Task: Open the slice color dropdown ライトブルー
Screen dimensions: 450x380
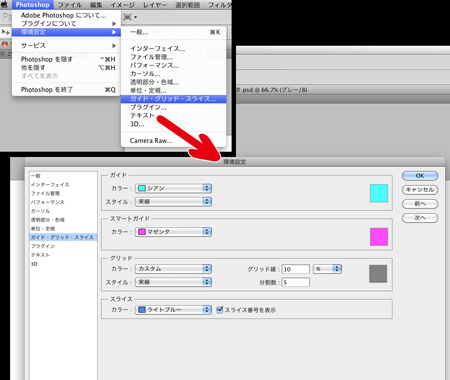Action: click(x=173, y=310)
